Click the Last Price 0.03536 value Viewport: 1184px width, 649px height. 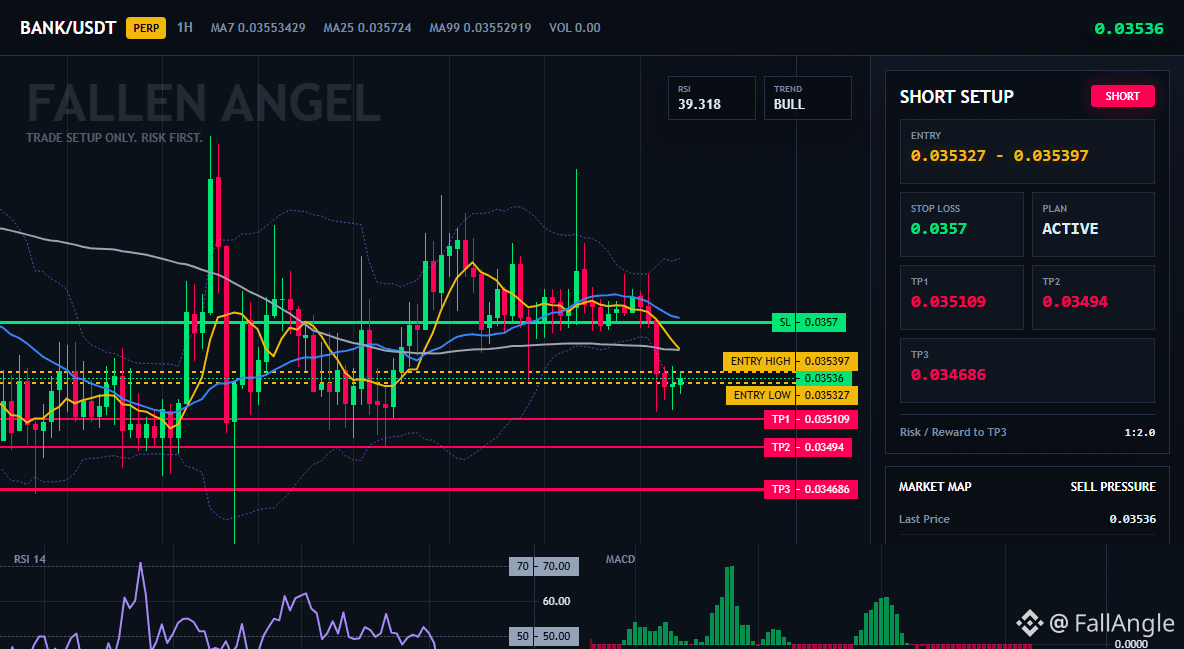(1133, 519)
